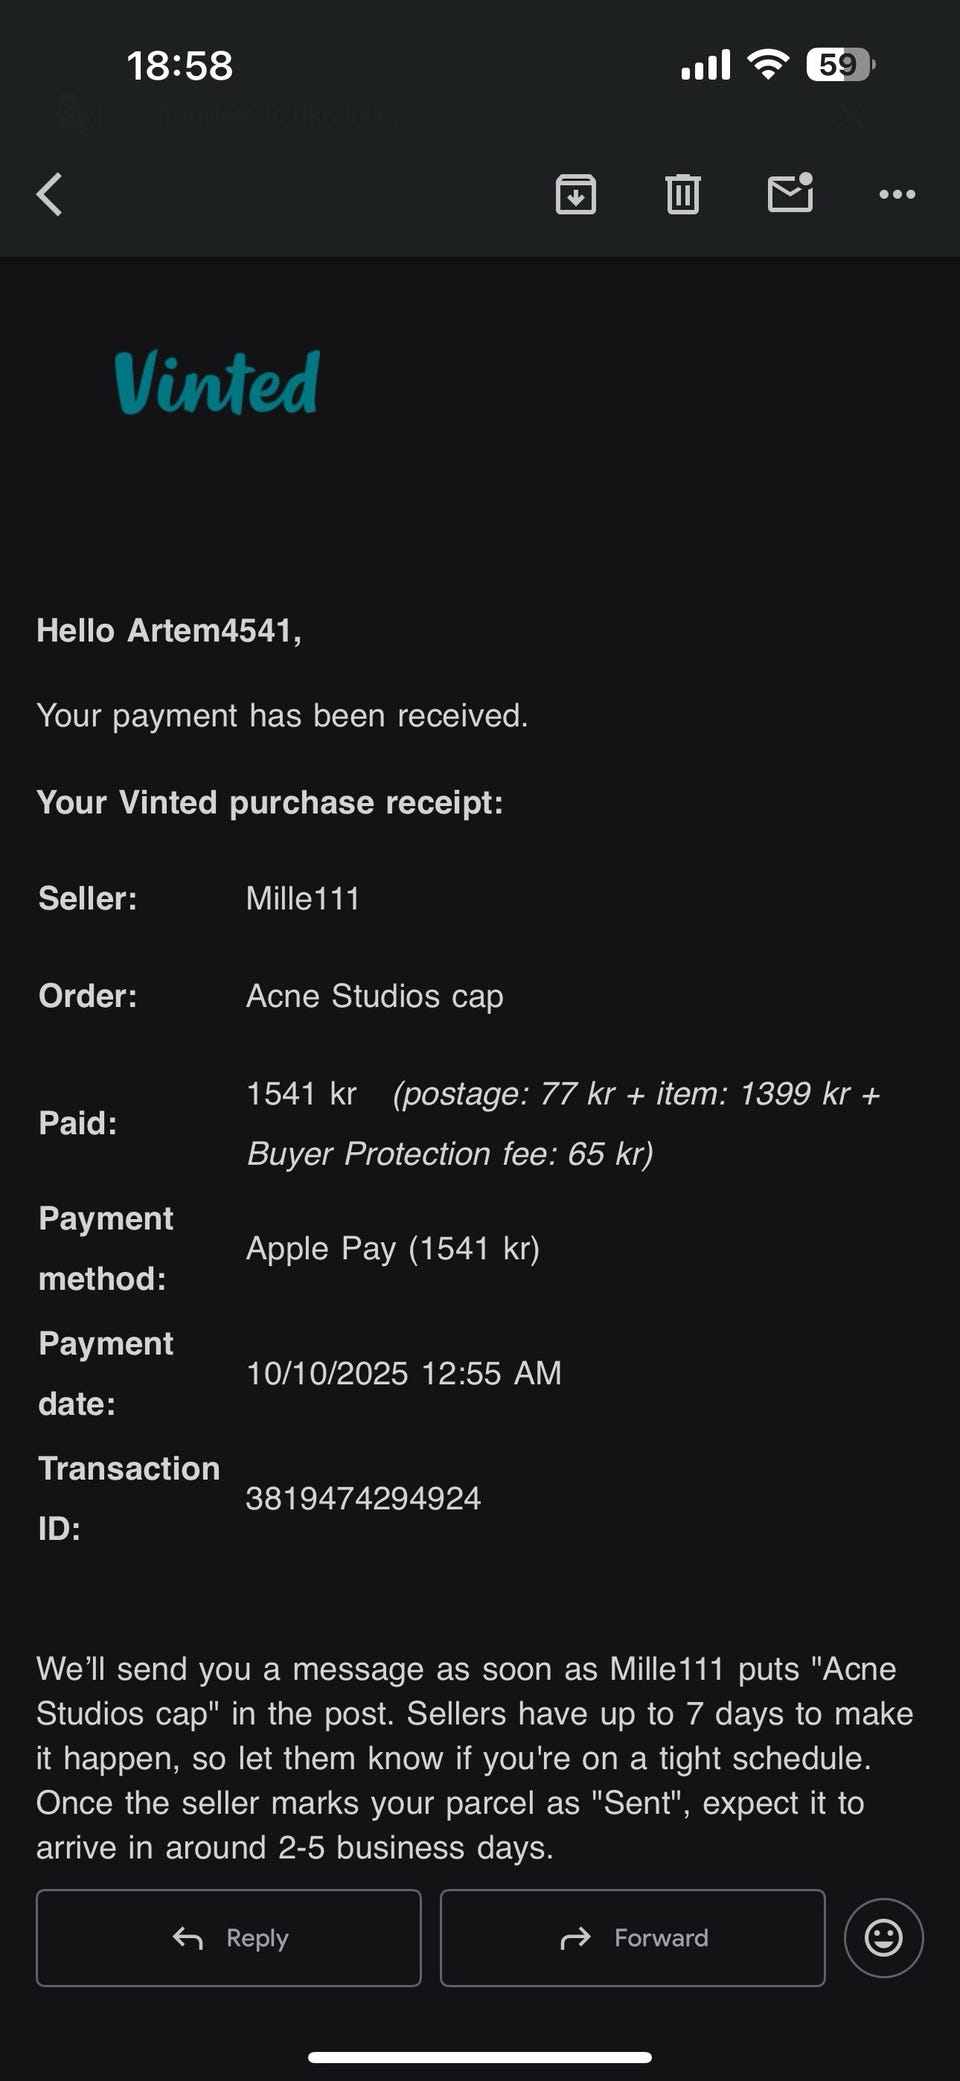The height and width of the screenshot is (2081, 960).
Task: Tap the 18:58 clock in status bar
Action: click(180, 66)
